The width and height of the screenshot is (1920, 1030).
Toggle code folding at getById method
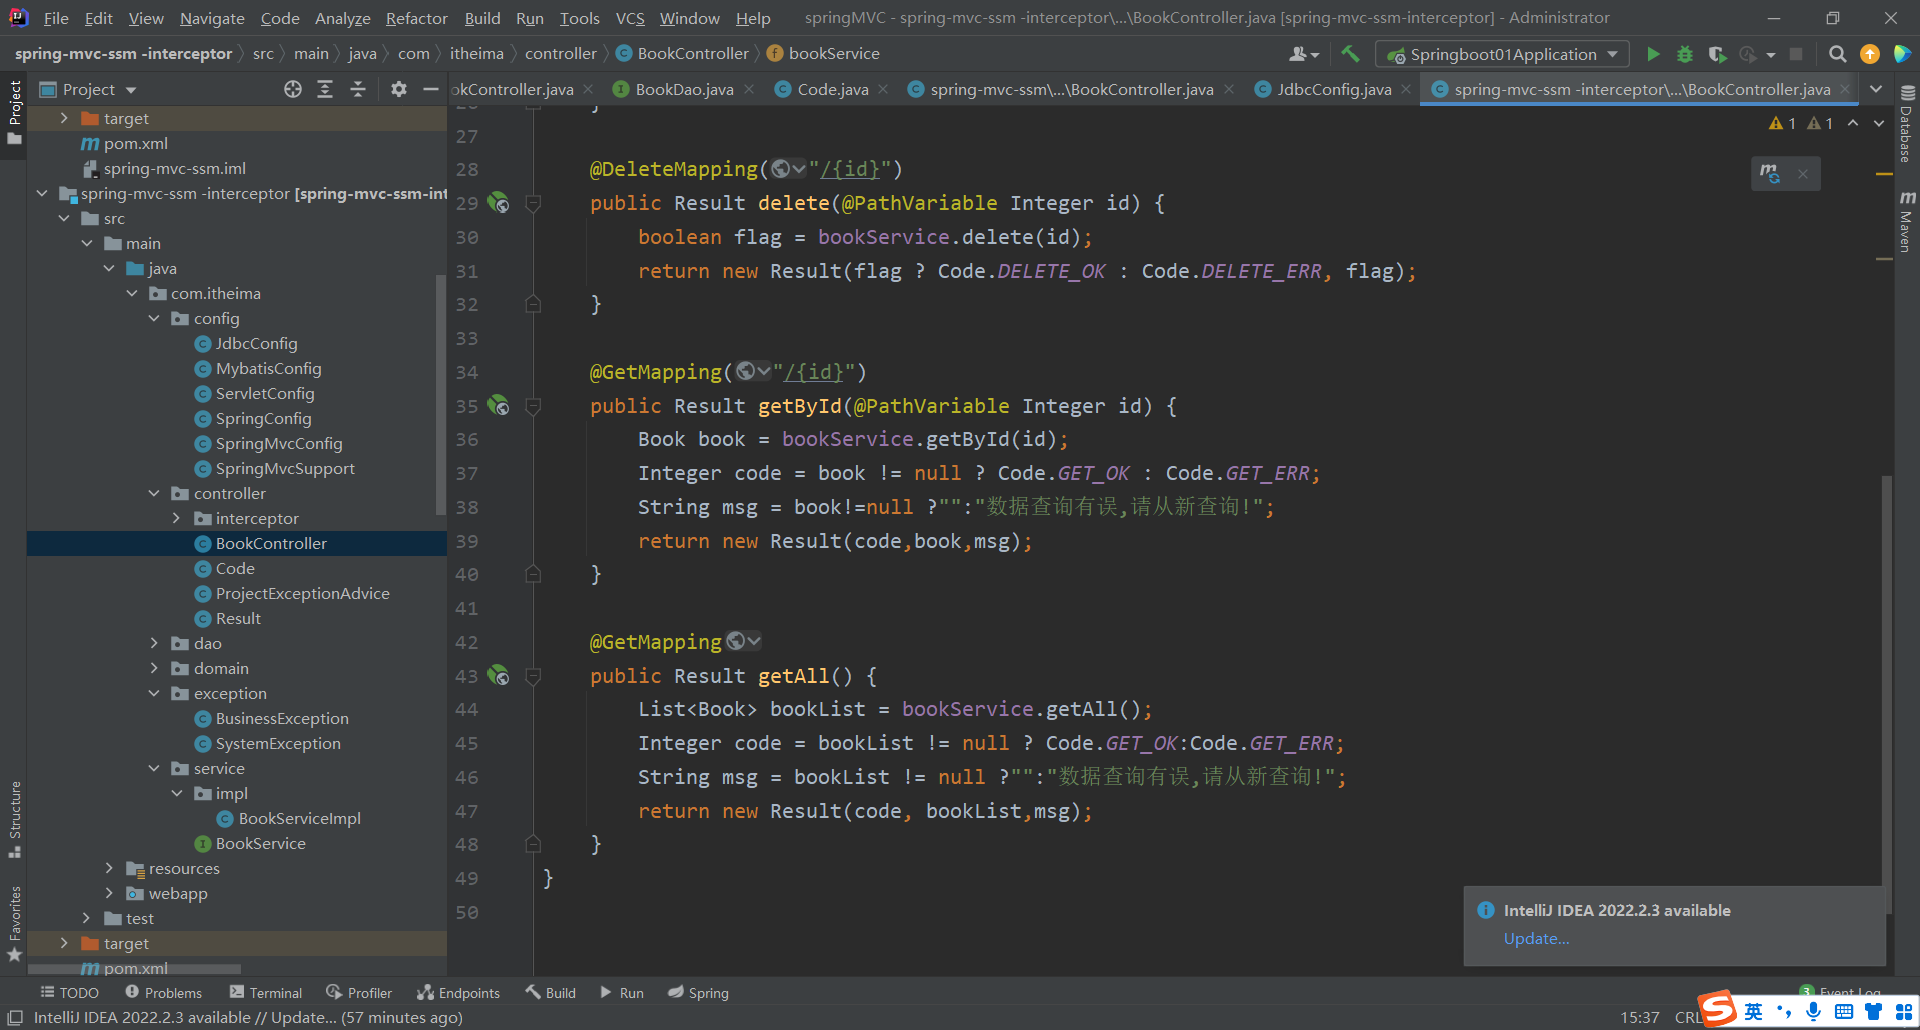(533, 406)
